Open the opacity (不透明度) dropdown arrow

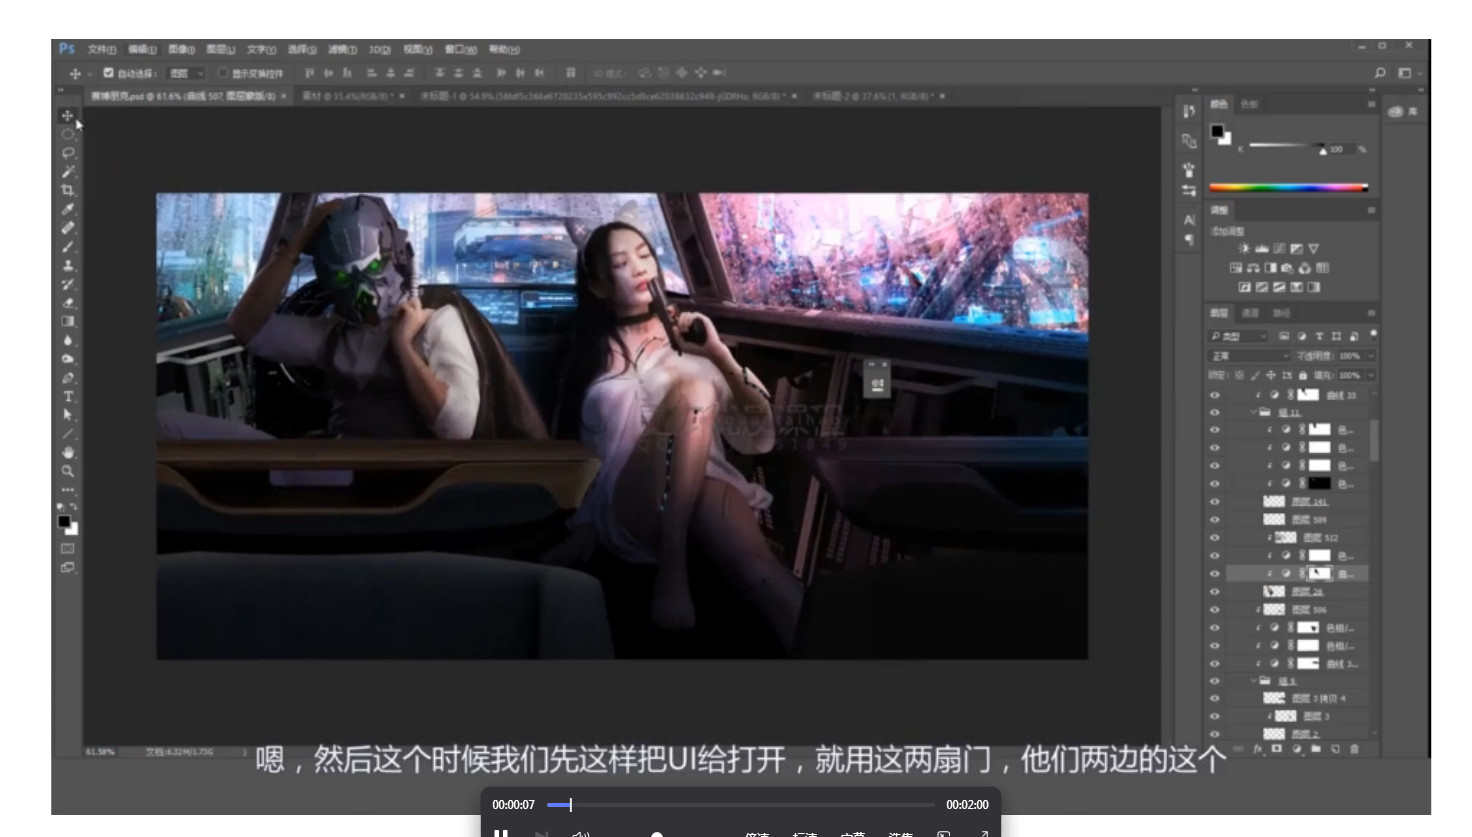tap(1371, 356)
